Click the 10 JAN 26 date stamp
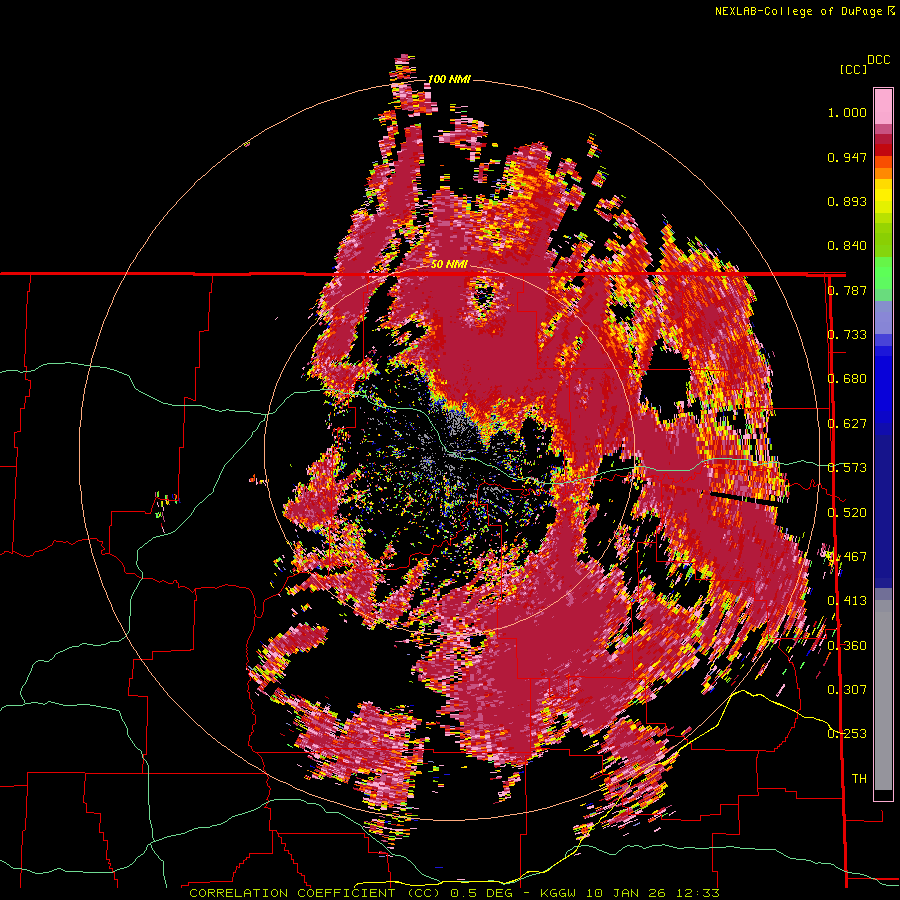The image size is (900, 900). (x=626, y=893)
